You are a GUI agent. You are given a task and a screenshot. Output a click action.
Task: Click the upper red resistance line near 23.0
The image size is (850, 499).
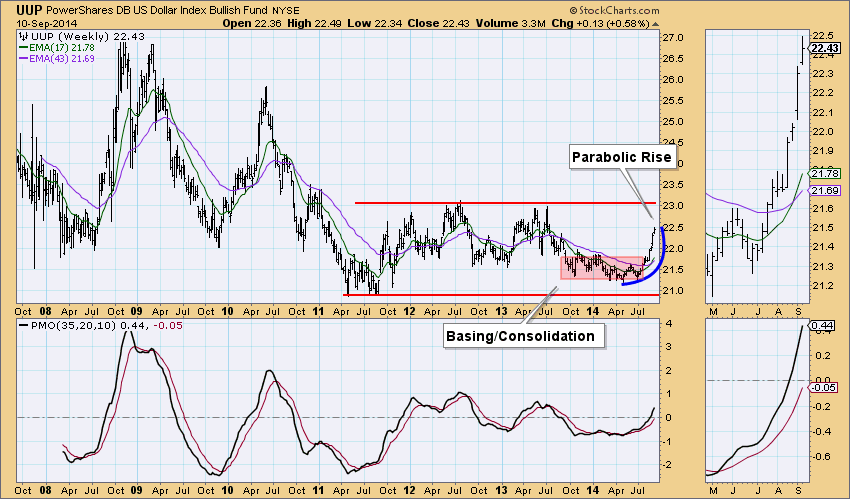click(x=505, y=203)
